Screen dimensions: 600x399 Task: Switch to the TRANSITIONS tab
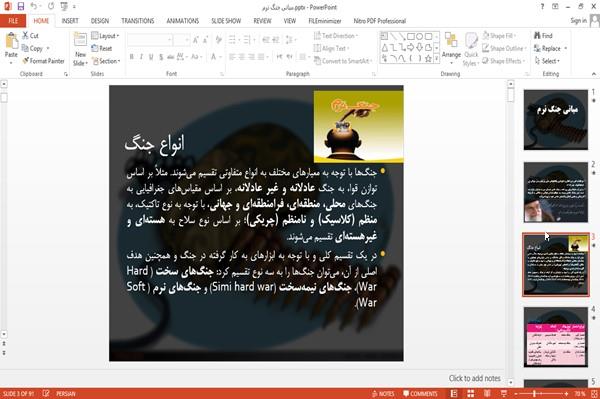(x=138, y=21)
